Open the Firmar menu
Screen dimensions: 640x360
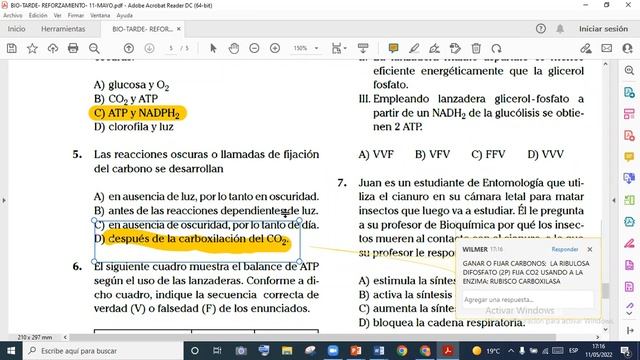(x=76, y=16)
